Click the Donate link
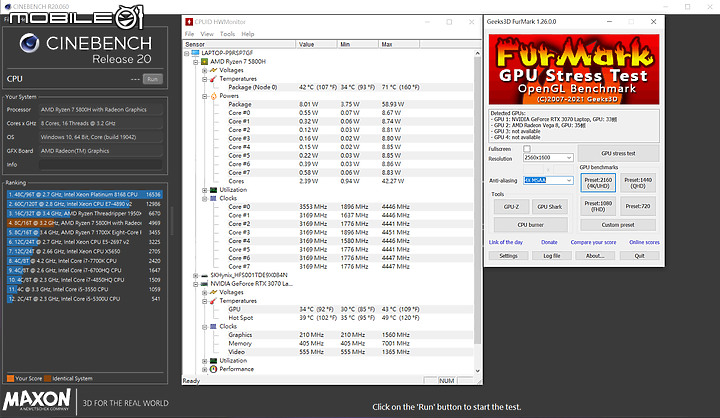 [549, 242]
